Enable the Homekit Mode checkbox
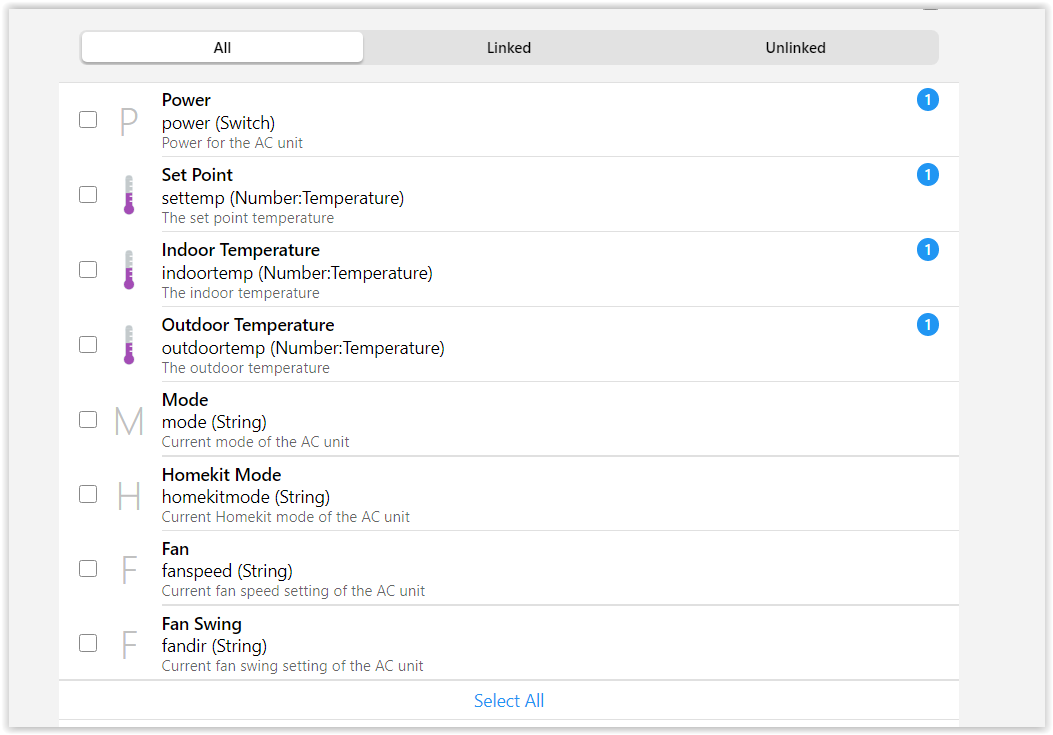 88,494
